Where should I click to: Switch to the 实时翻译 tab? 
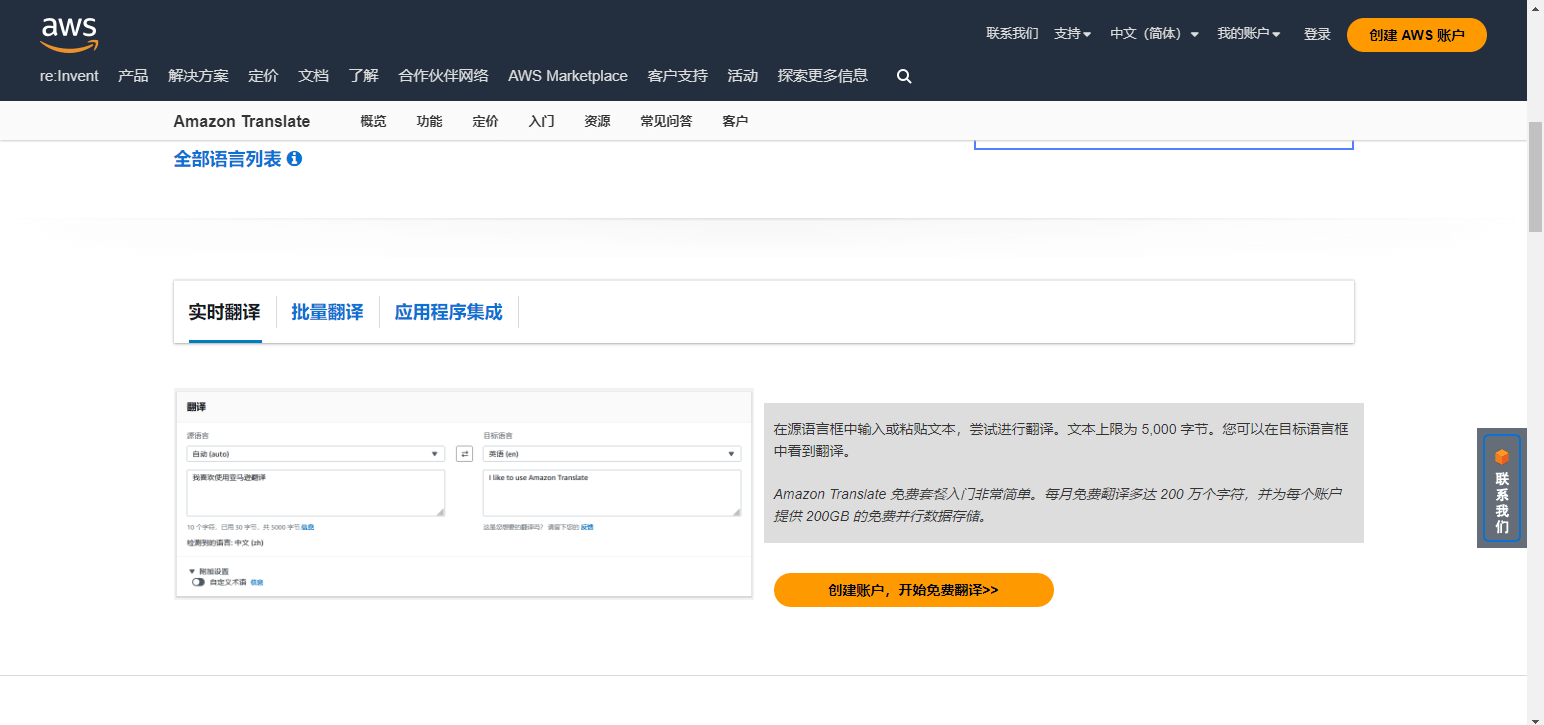coord(224,312)
